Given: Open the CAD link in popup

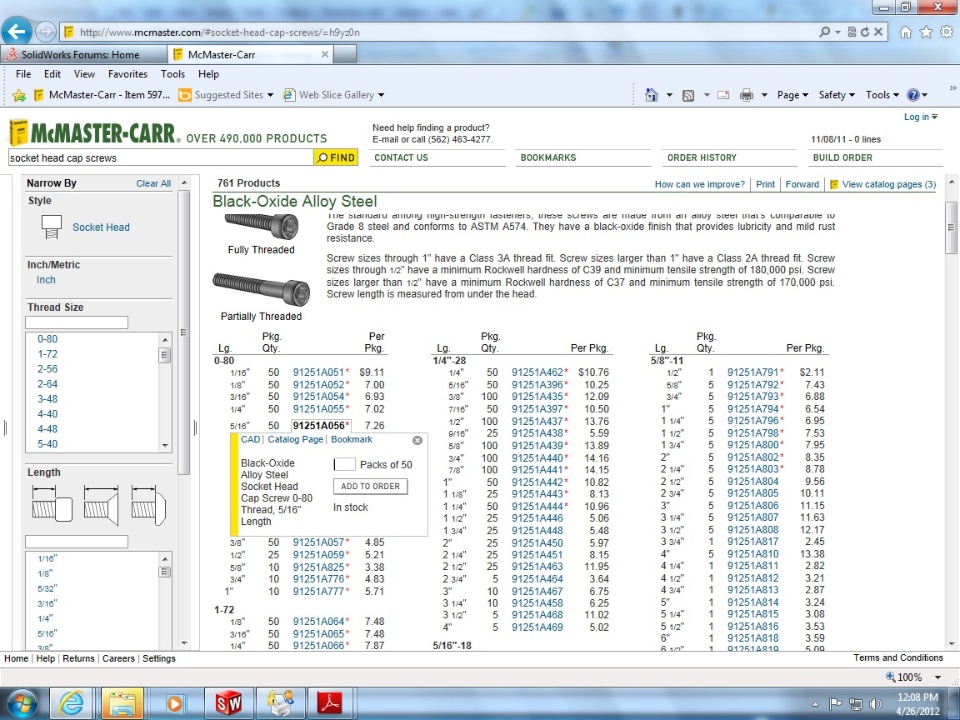Looking at the screenshot, I should pyautogui.click(x=250, y=440).
